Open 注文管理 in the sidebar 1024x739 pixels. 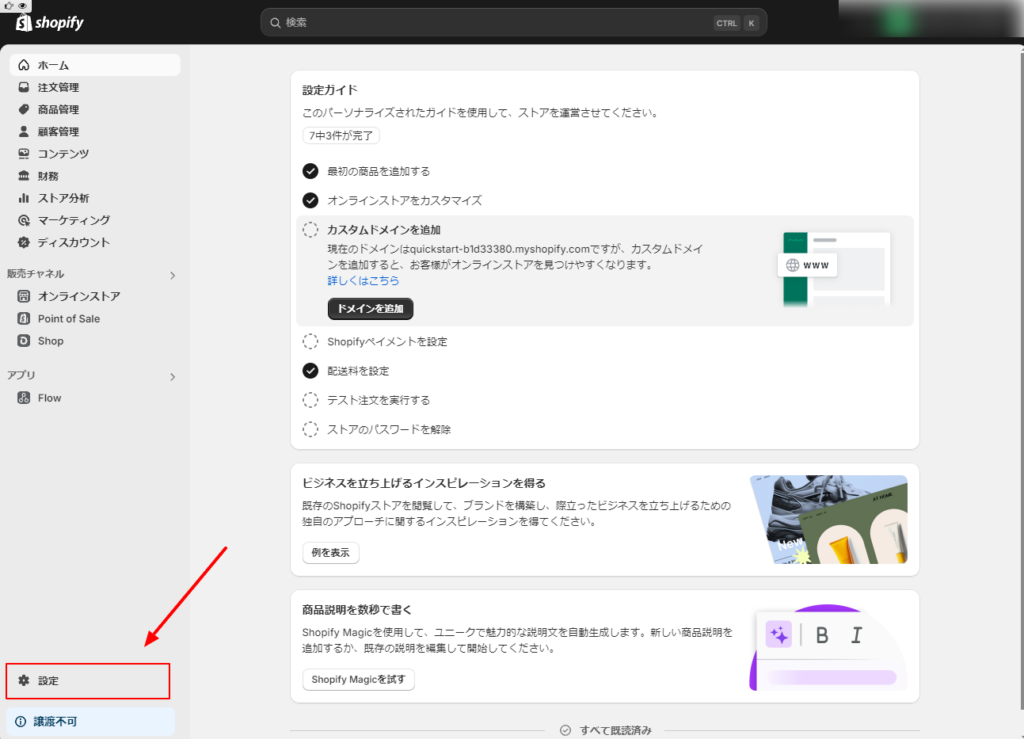pyautogui.click(x=95, y=87)
